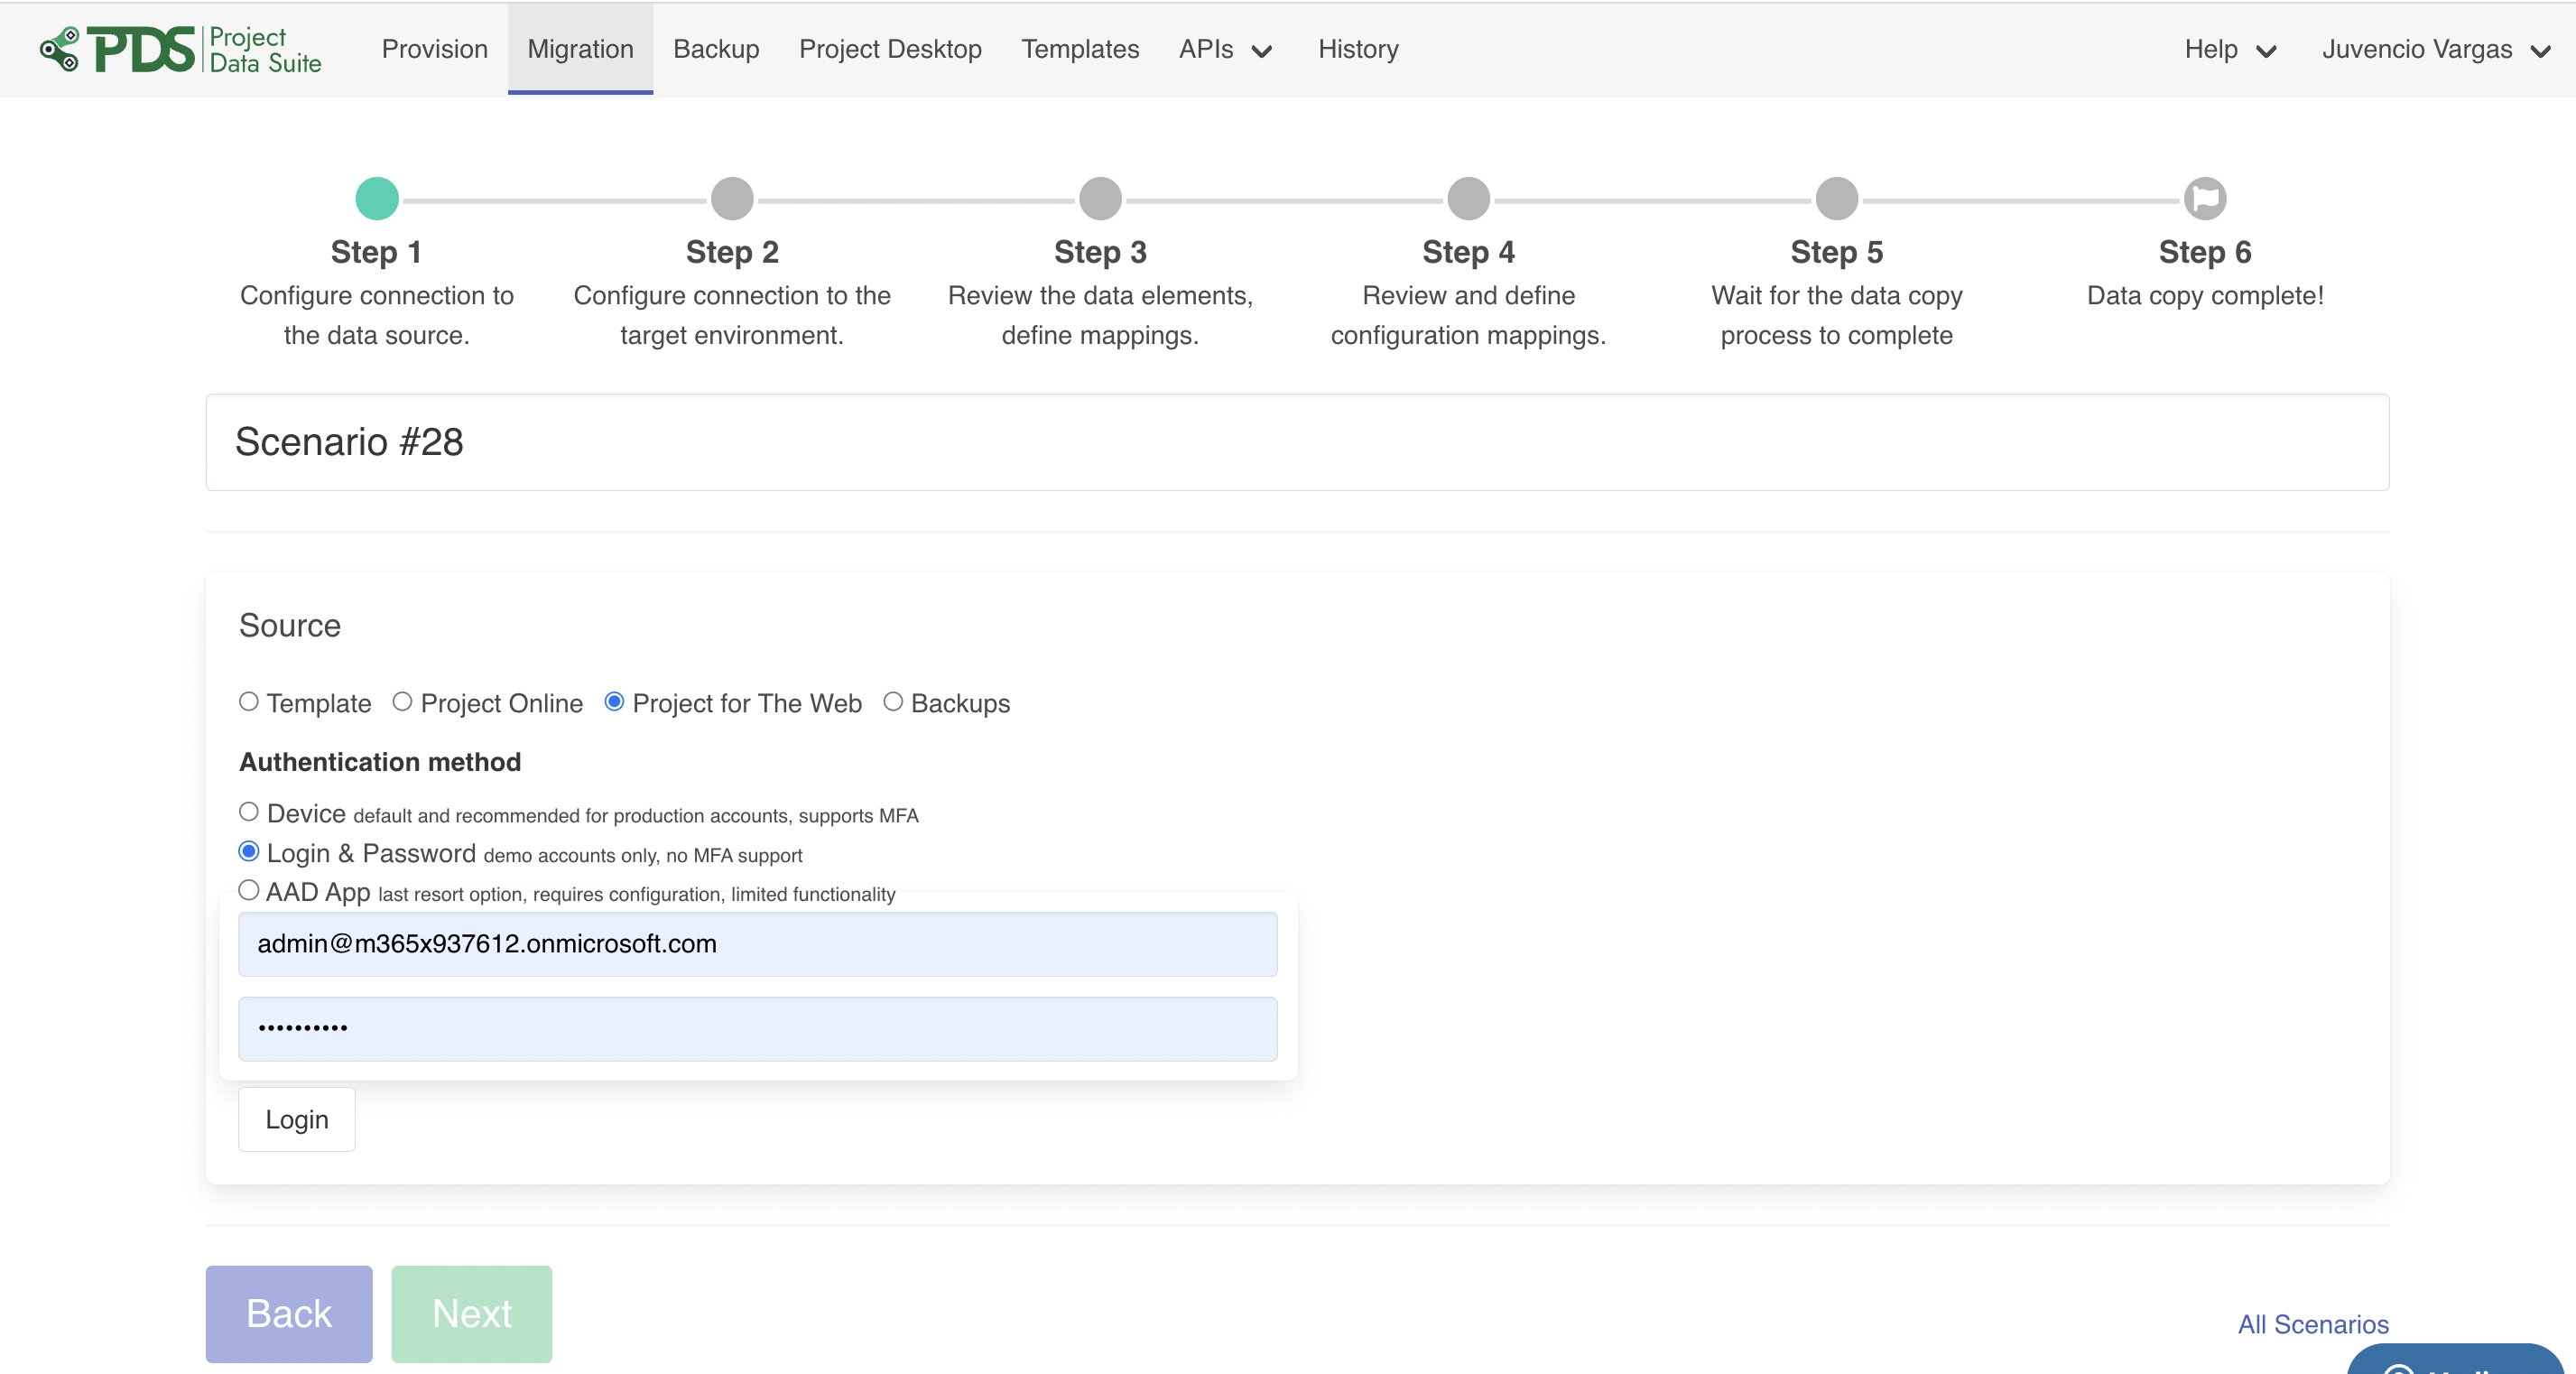The width and height of the screenshot is (2576, 1374).
Task: Click the Step 4 progress circle
Action: click(x=1468, y=199)
